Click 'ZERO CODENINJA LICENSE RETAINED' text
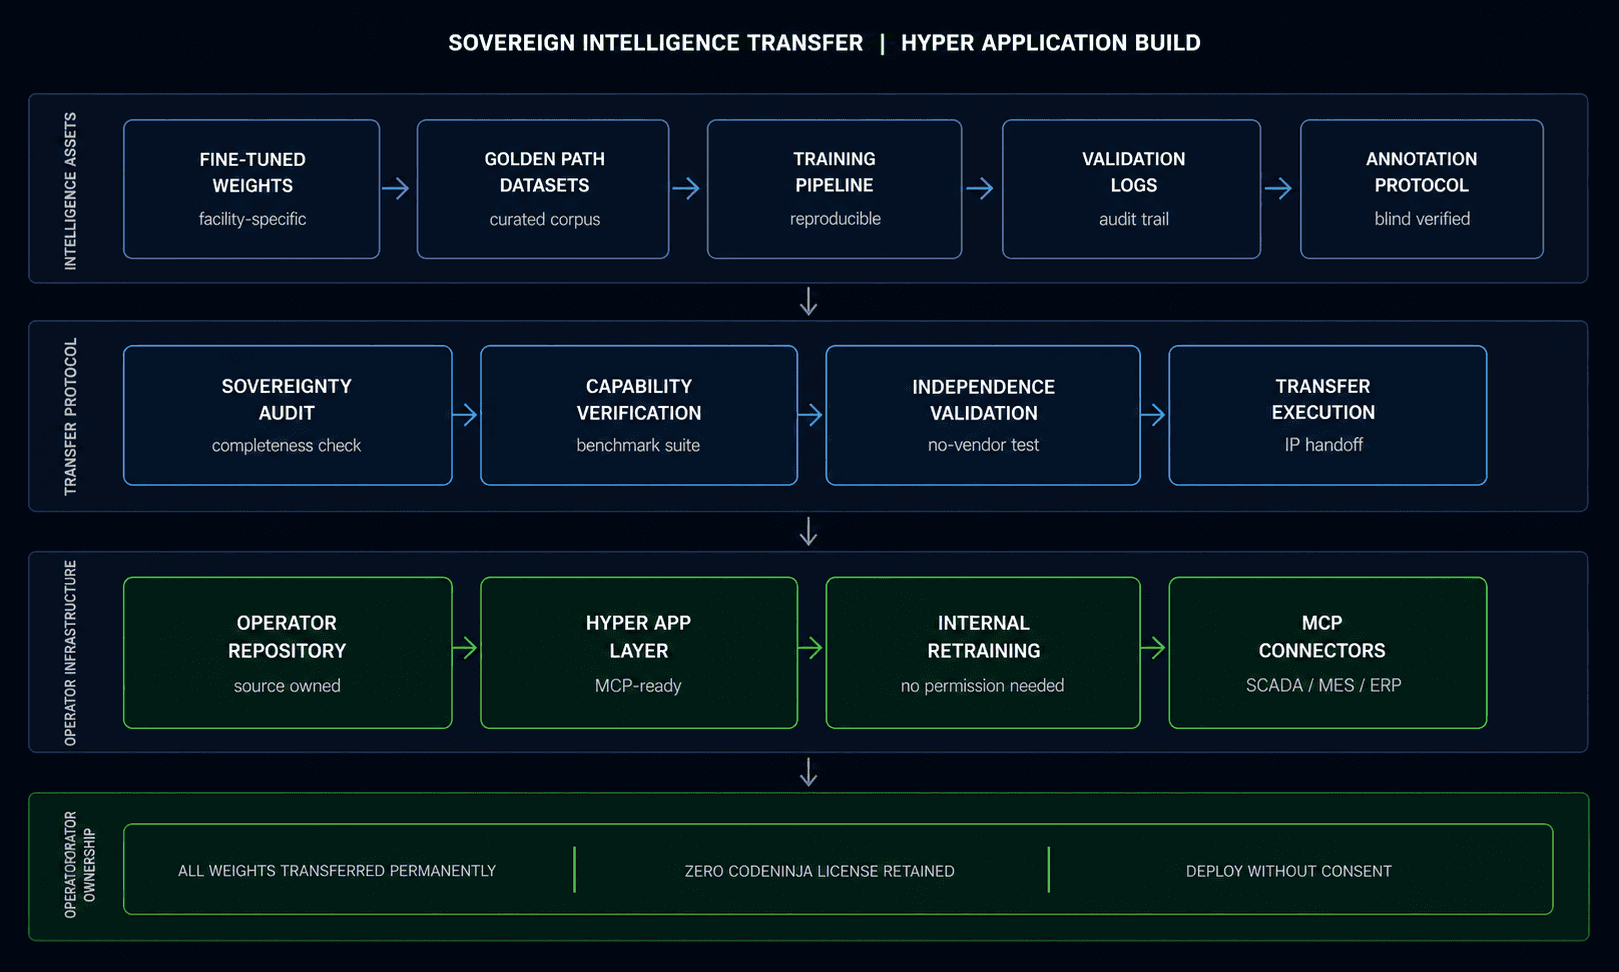 click(819, 871)
